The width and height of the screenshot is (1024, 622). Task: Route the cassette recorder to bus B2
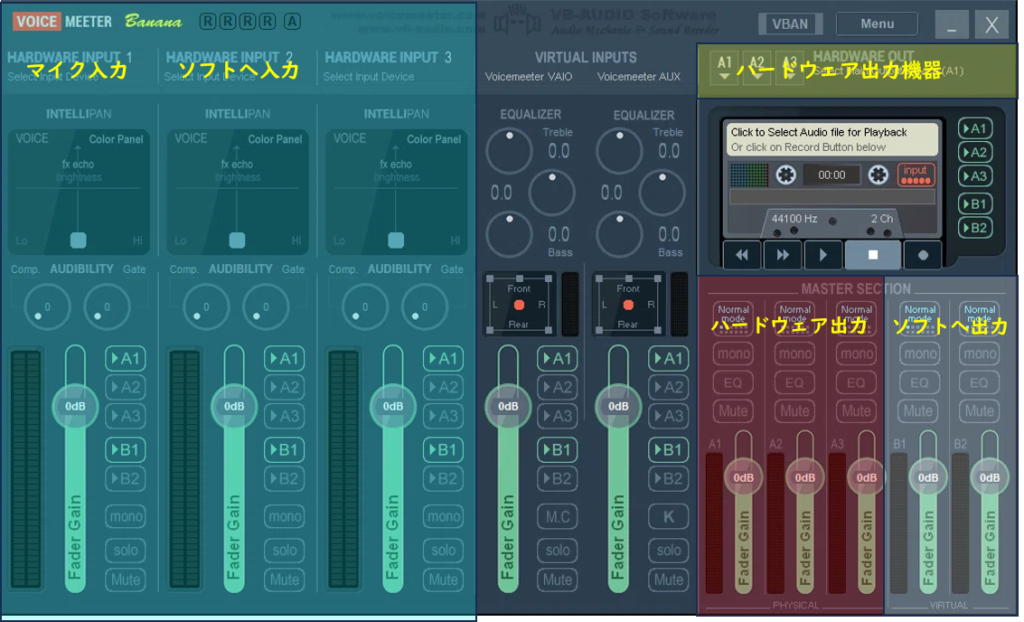point(975,227)
